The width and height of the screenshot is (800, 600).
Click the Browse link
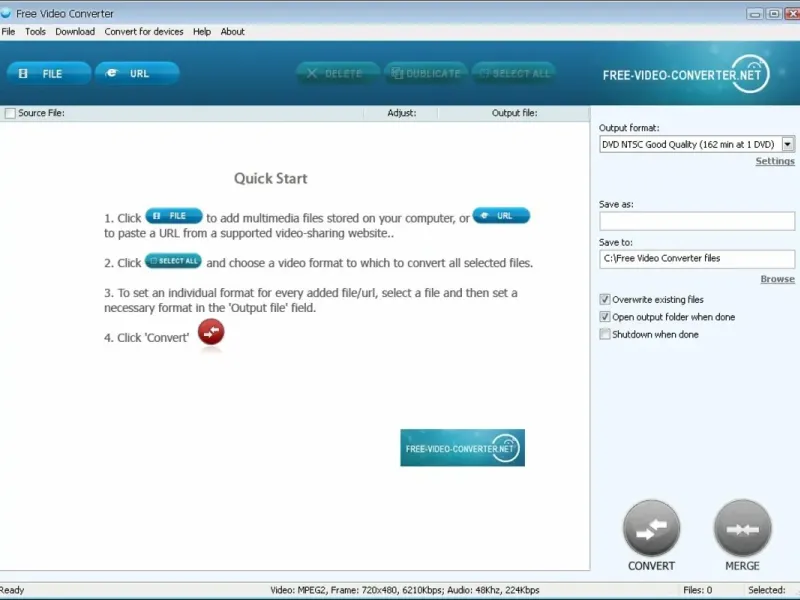pyautogui.click(x=778, y=279)
